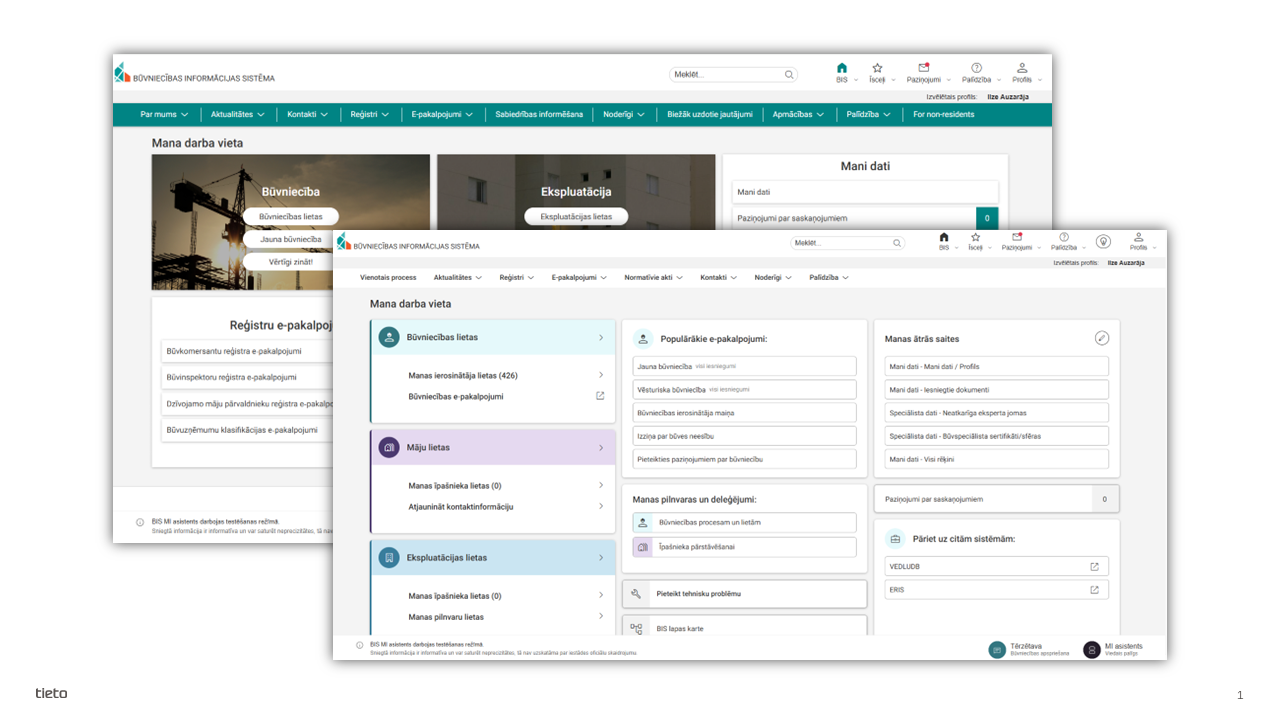Open the For non-residents menu item
The height and width of the screenshot is (720, 1280).
tap(943, 114)
